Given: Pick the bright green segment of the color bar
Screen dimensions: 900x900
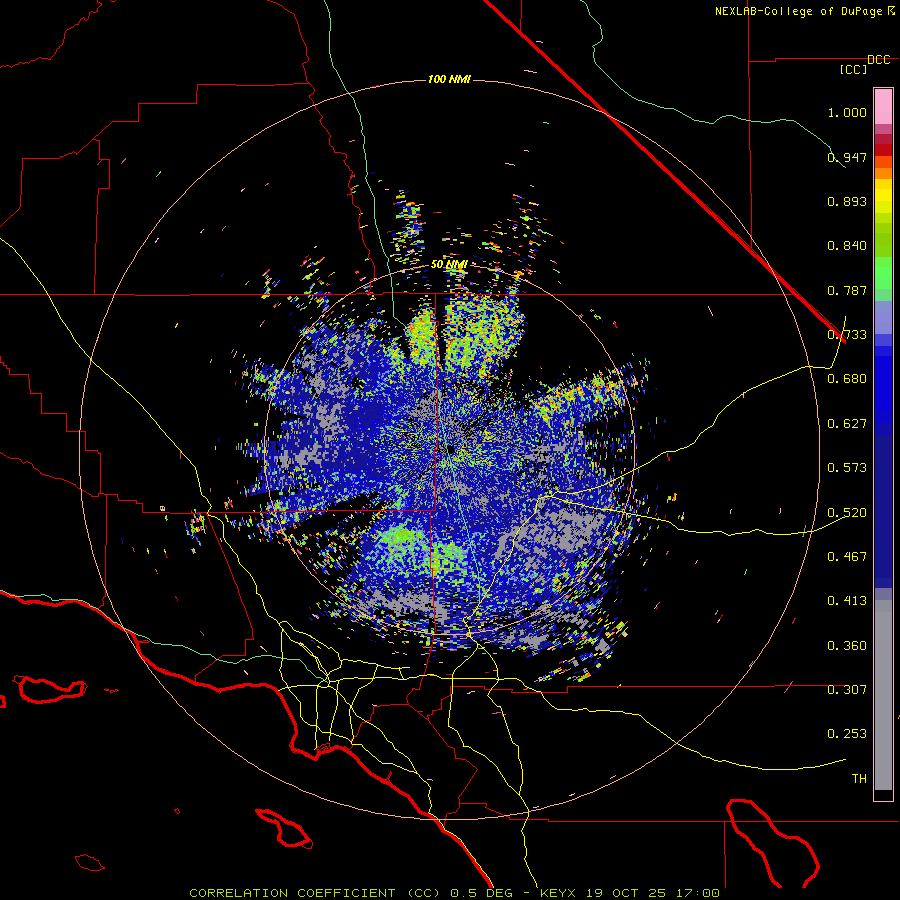Looking at the screenshot, I should point(883,272).
